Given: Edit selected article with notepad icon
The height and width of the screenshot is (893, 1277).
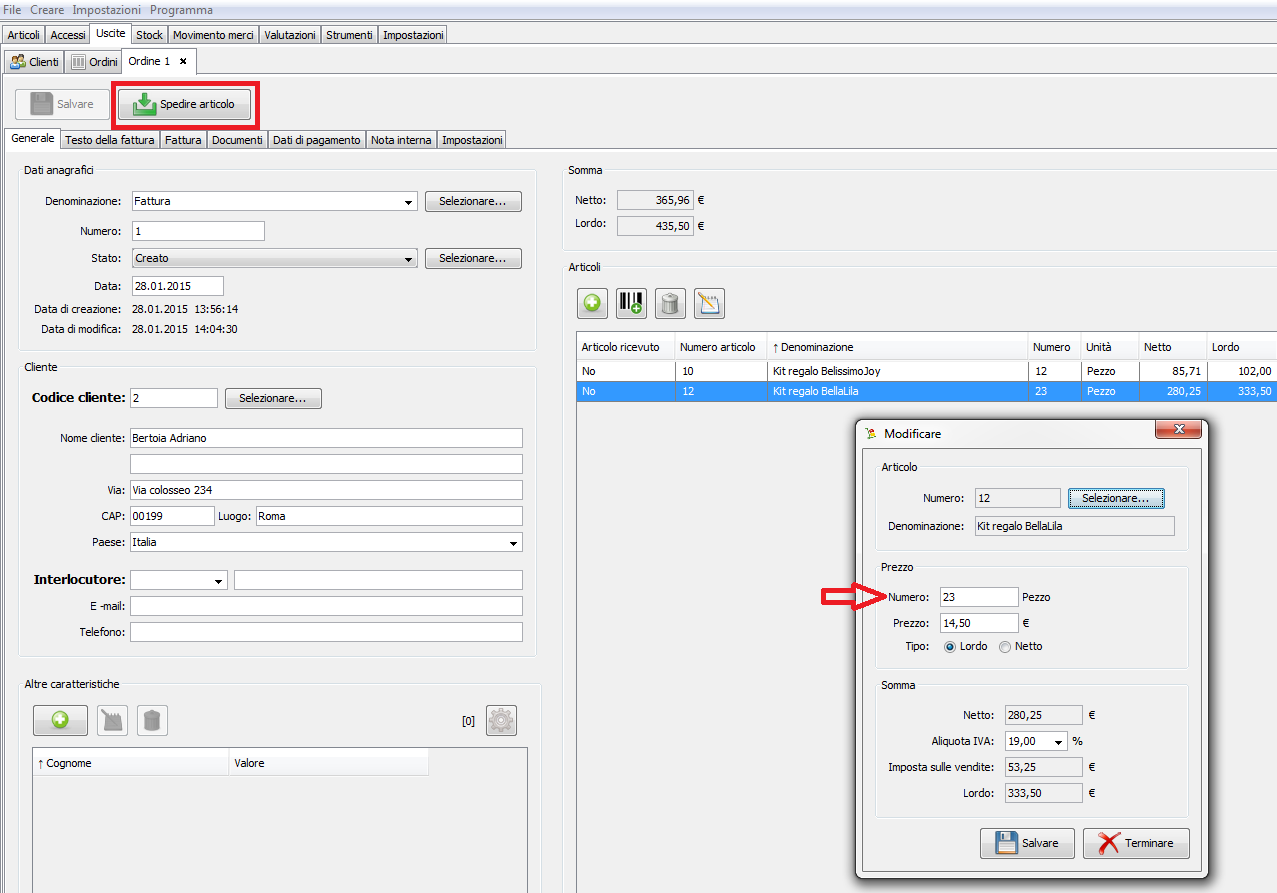Looking at the screenshot, I should click(x=709, y=304).
